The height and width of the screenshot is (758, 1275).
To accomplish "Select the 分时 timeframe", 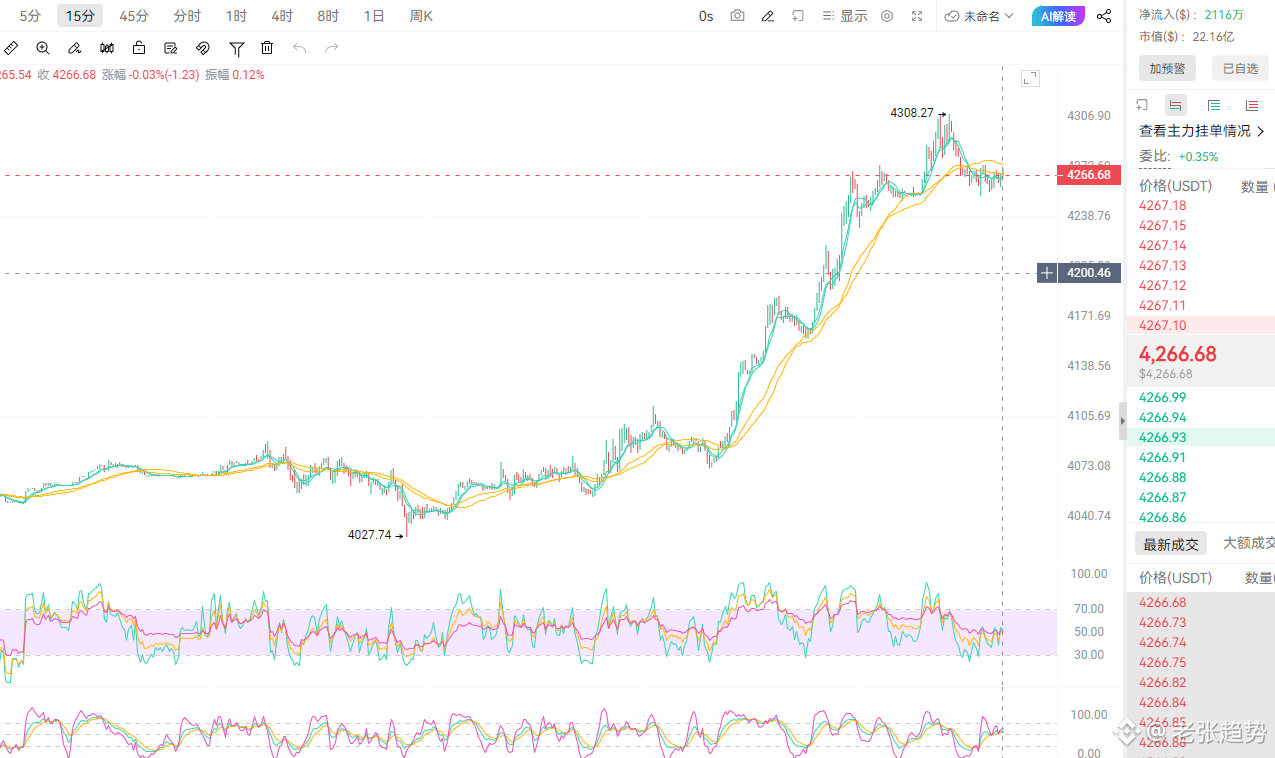I will point(187,16).
